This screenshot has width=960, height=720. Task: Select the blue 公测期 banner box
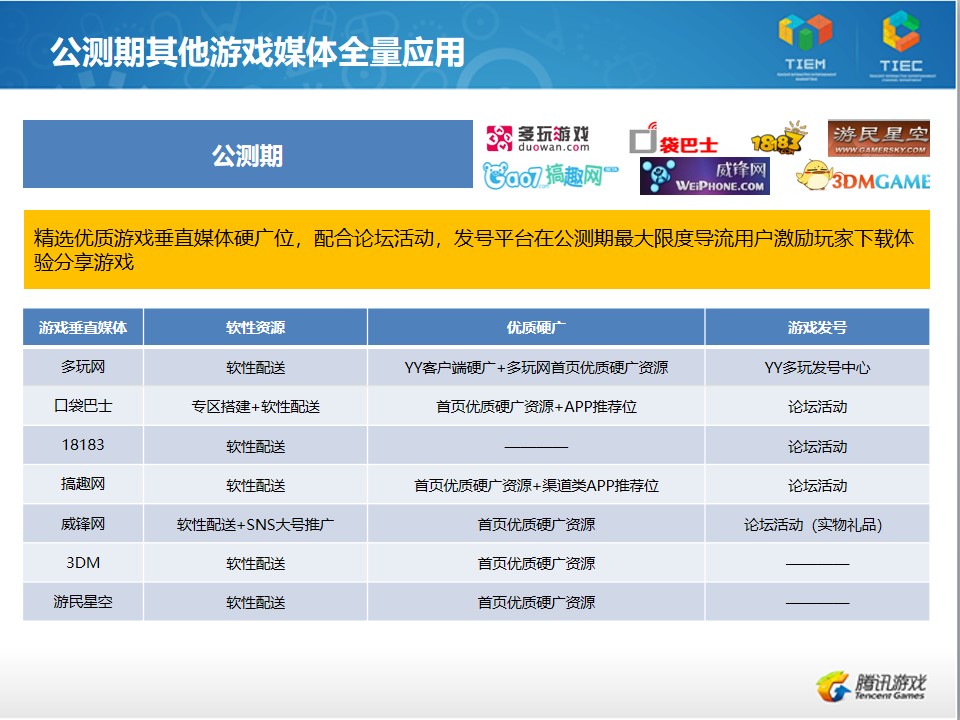point(247,154)
